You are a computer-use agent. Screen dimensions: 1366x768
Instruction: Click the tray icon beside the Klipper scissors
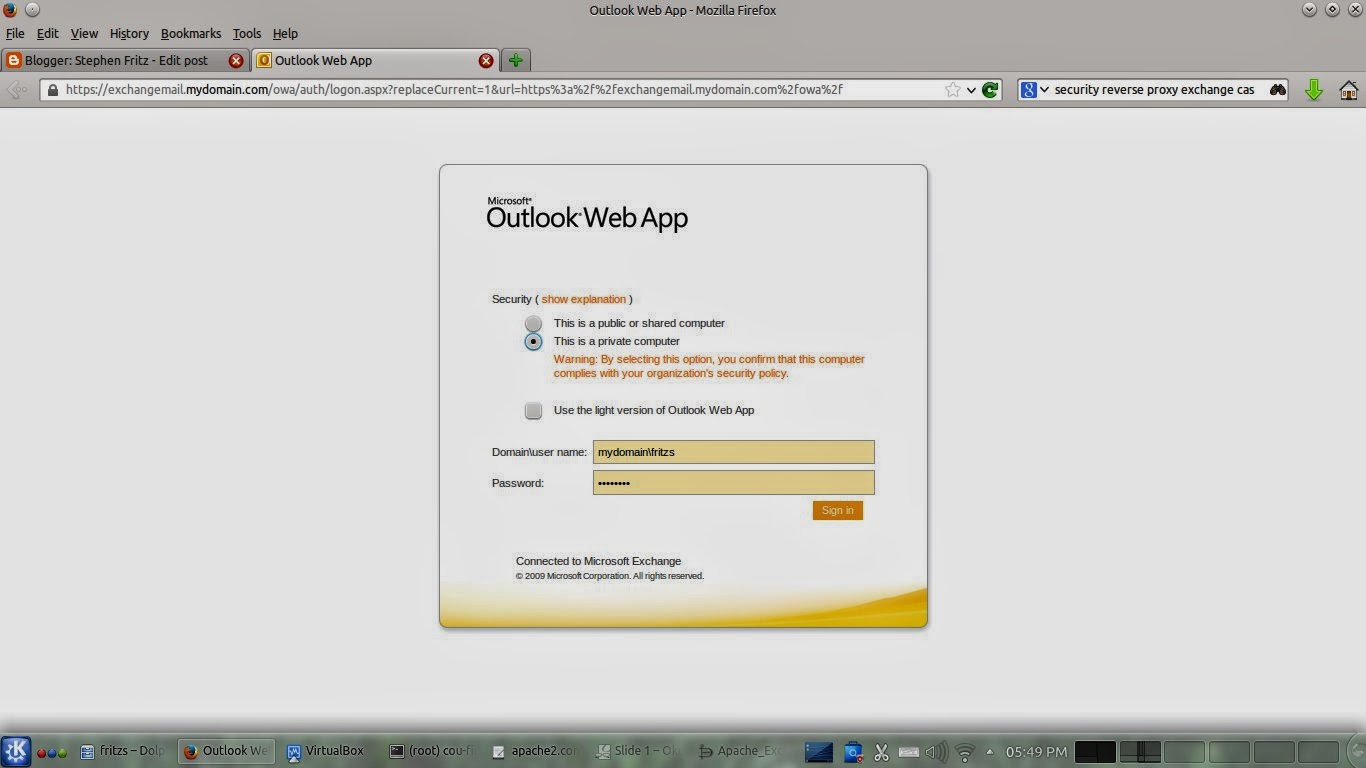click(853, 752)
